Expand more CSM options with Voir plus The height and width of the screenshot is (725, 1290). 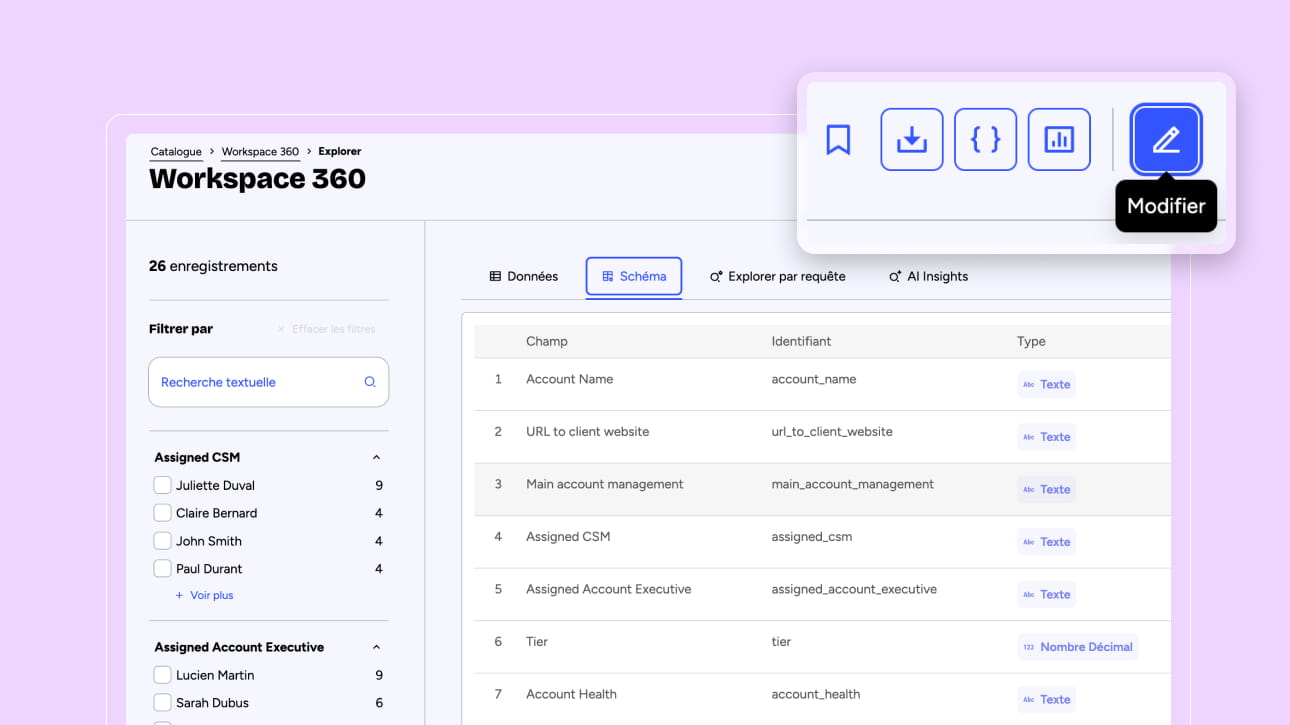(x=205, y=595)
